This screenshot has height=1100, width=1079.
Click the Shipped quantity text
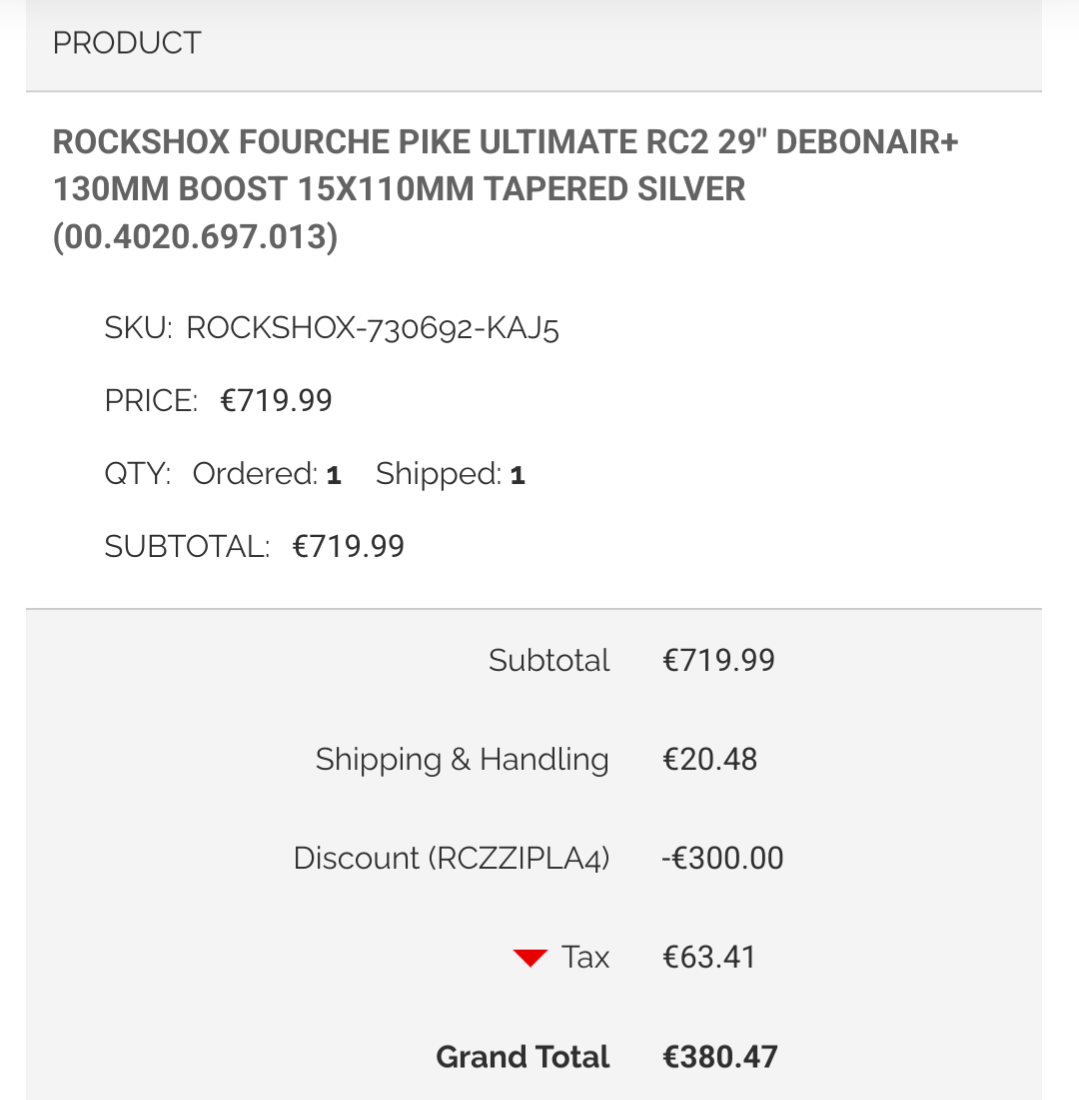pos(450,474)
